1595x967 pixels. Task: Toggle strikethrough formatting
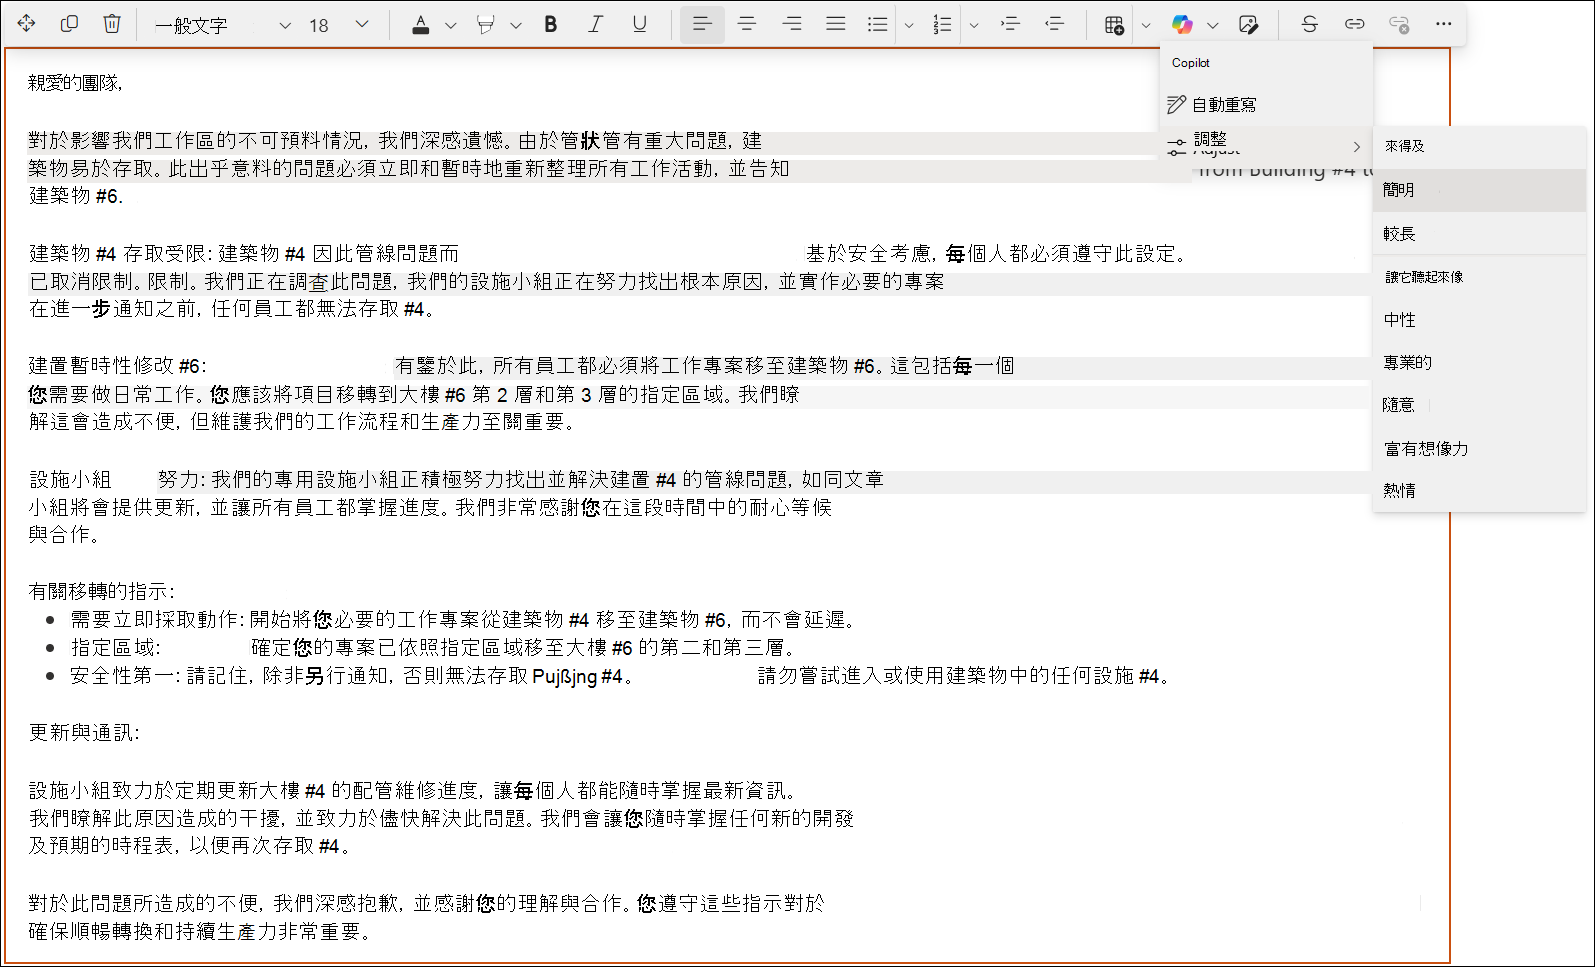(x=1309, y=25)
